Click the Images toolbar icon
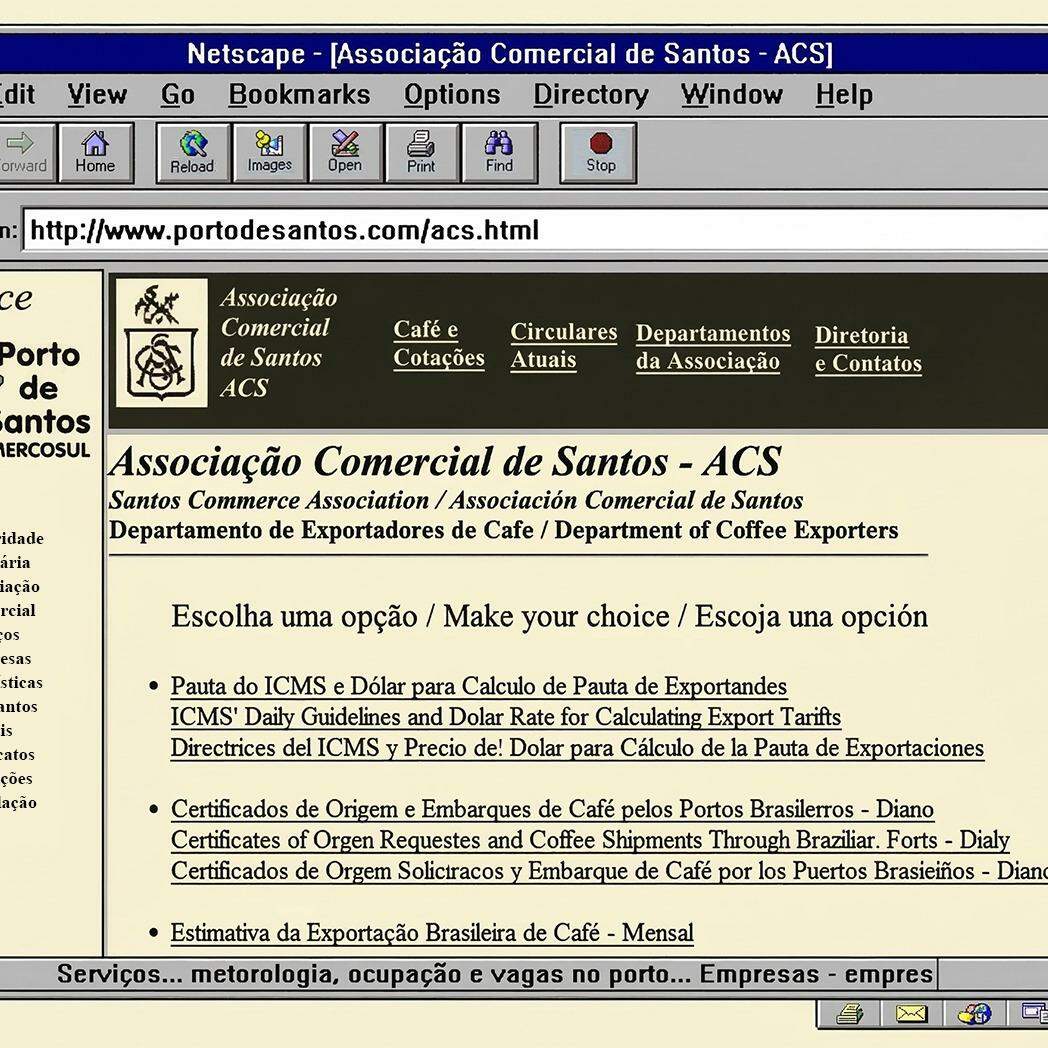 point(269,152)
